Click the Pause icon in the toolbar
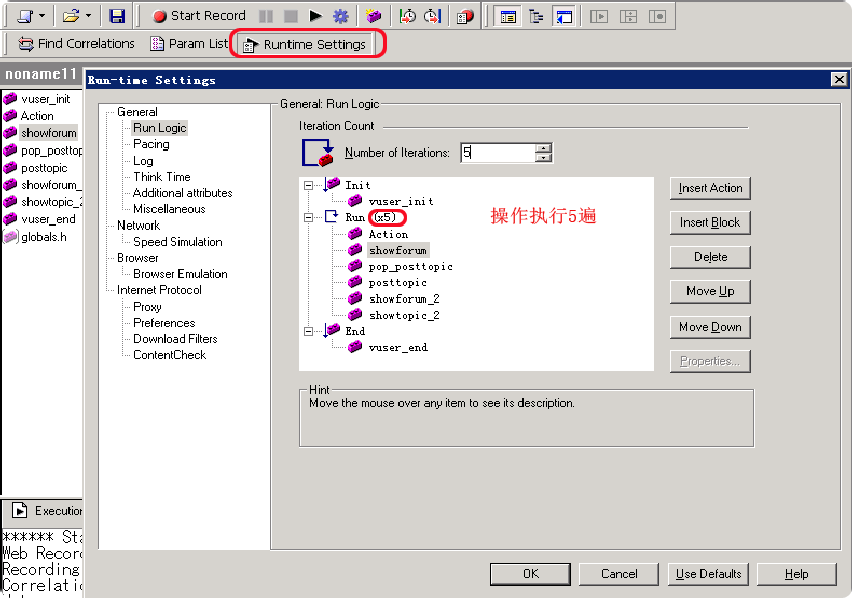 266,16
